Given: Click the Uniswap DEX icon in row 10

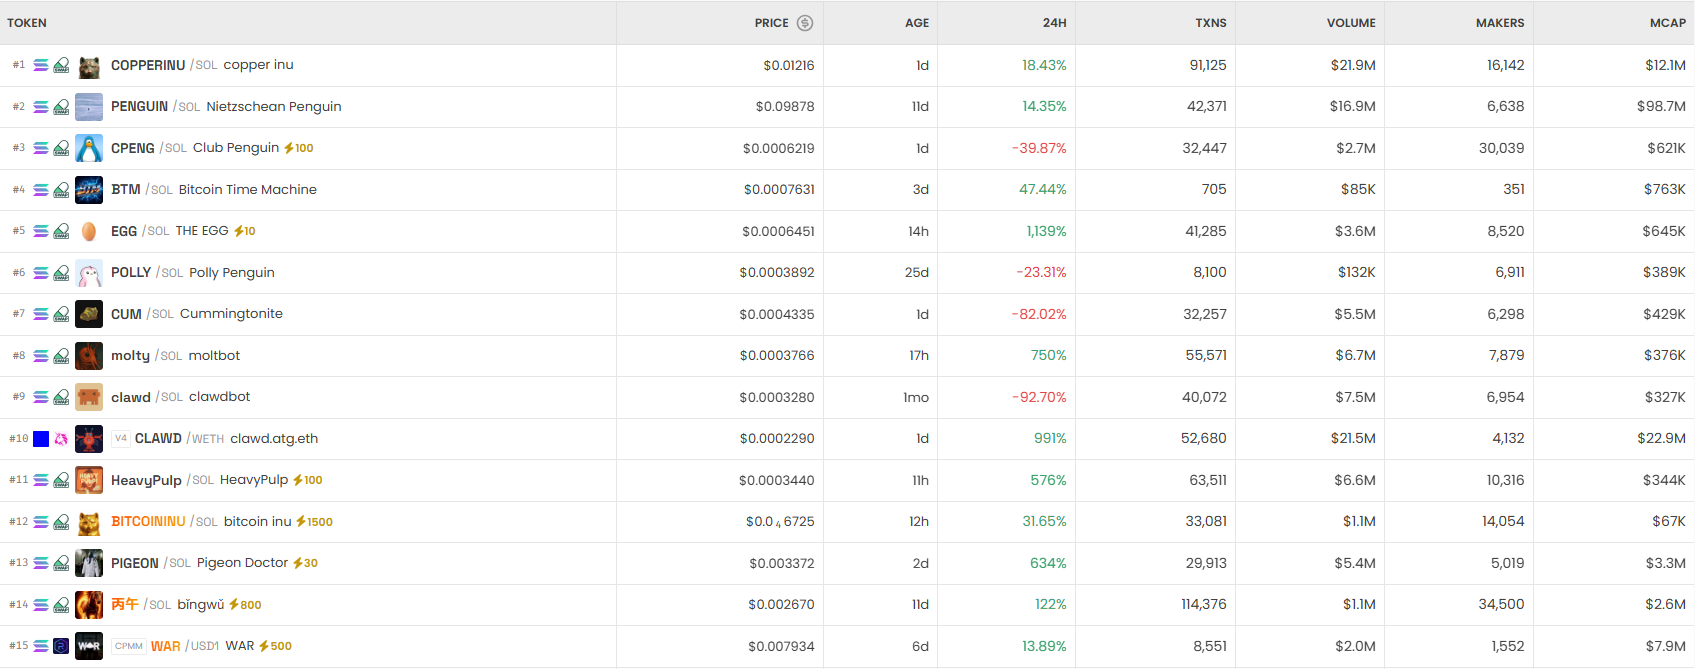Looking at the screenshot, I should [61, 439].
